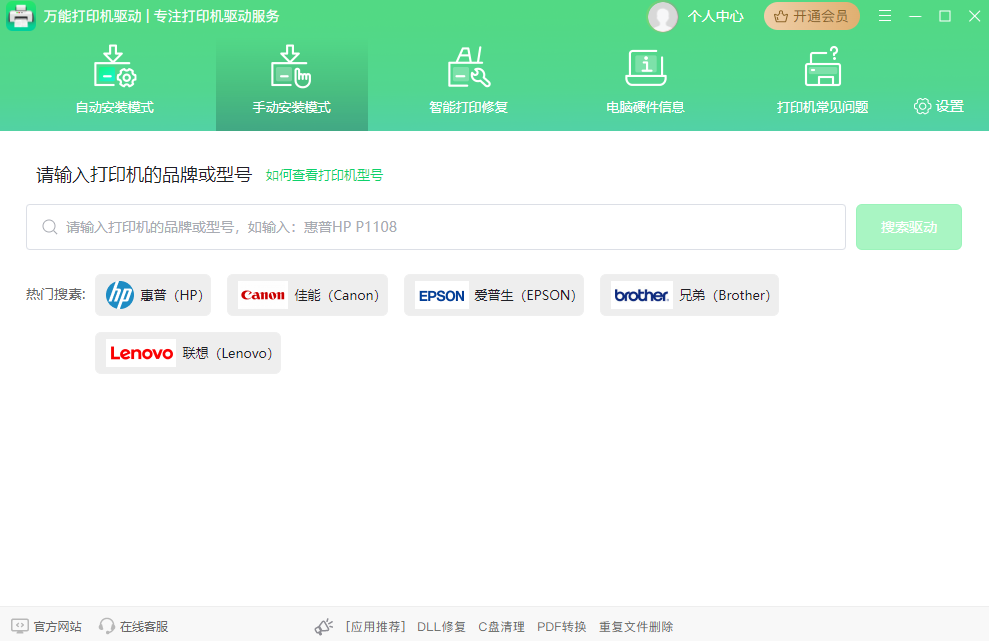Open 官方网站 link
Image resolution: width=989 pixels, height=641 pixels.
pos(57,626)
